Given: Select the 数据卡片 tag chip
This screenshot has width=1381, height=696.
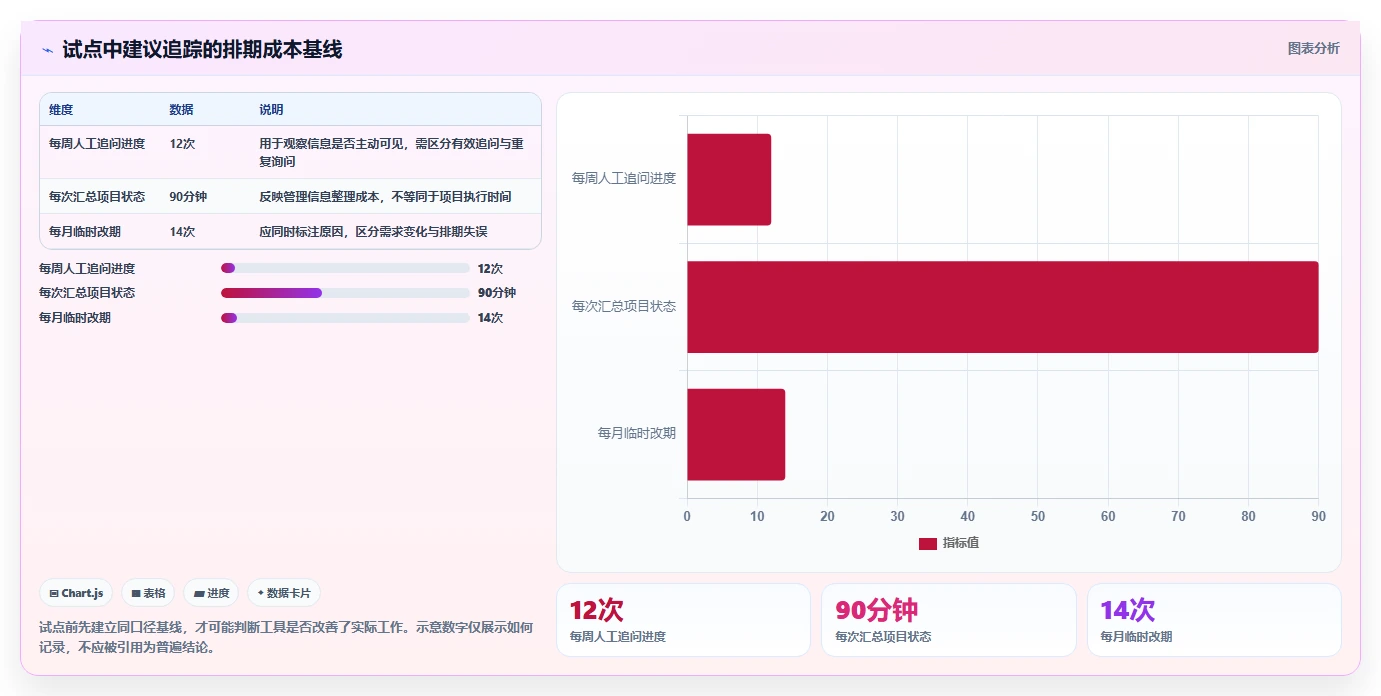Looking at the screenshot, I should click(x=284, y=593).
